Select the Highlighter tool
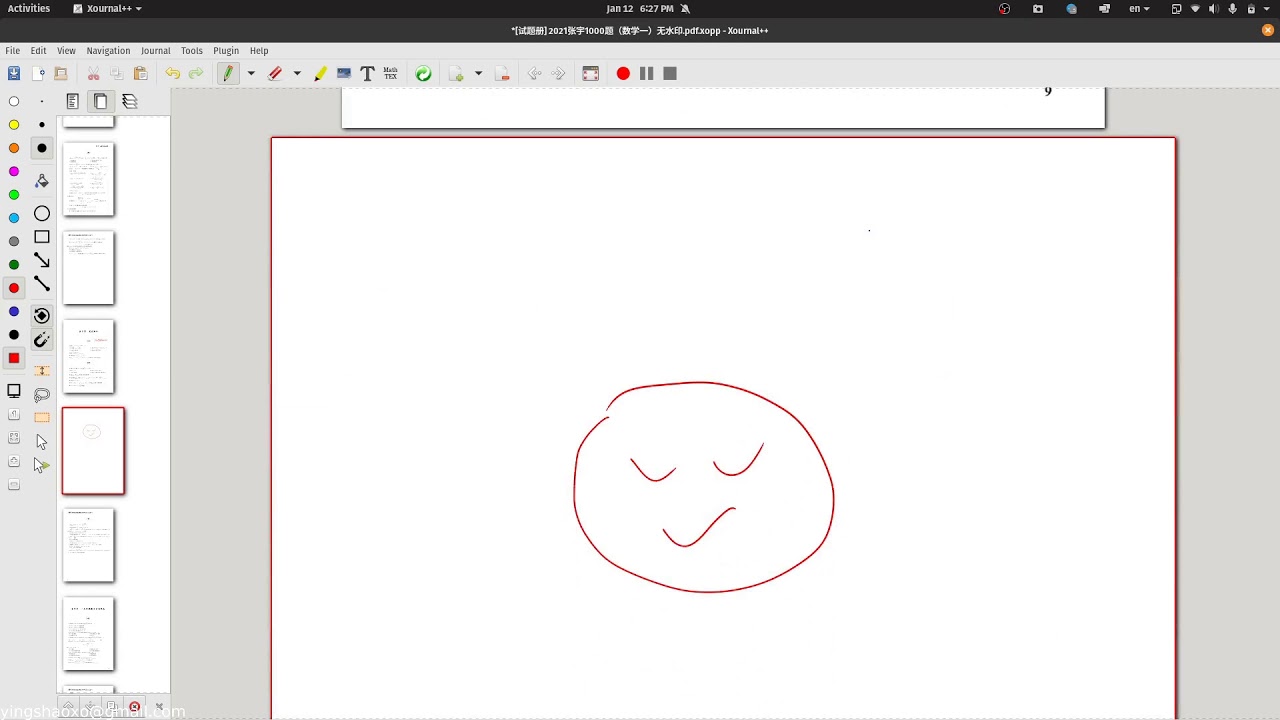 point(320,73)
